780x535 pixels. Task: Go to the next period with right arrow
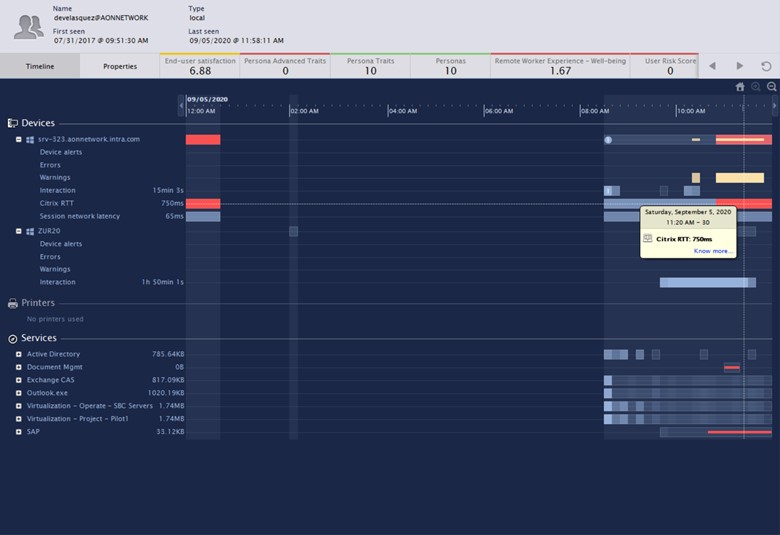pyautogui.click(x=740, y=66)
